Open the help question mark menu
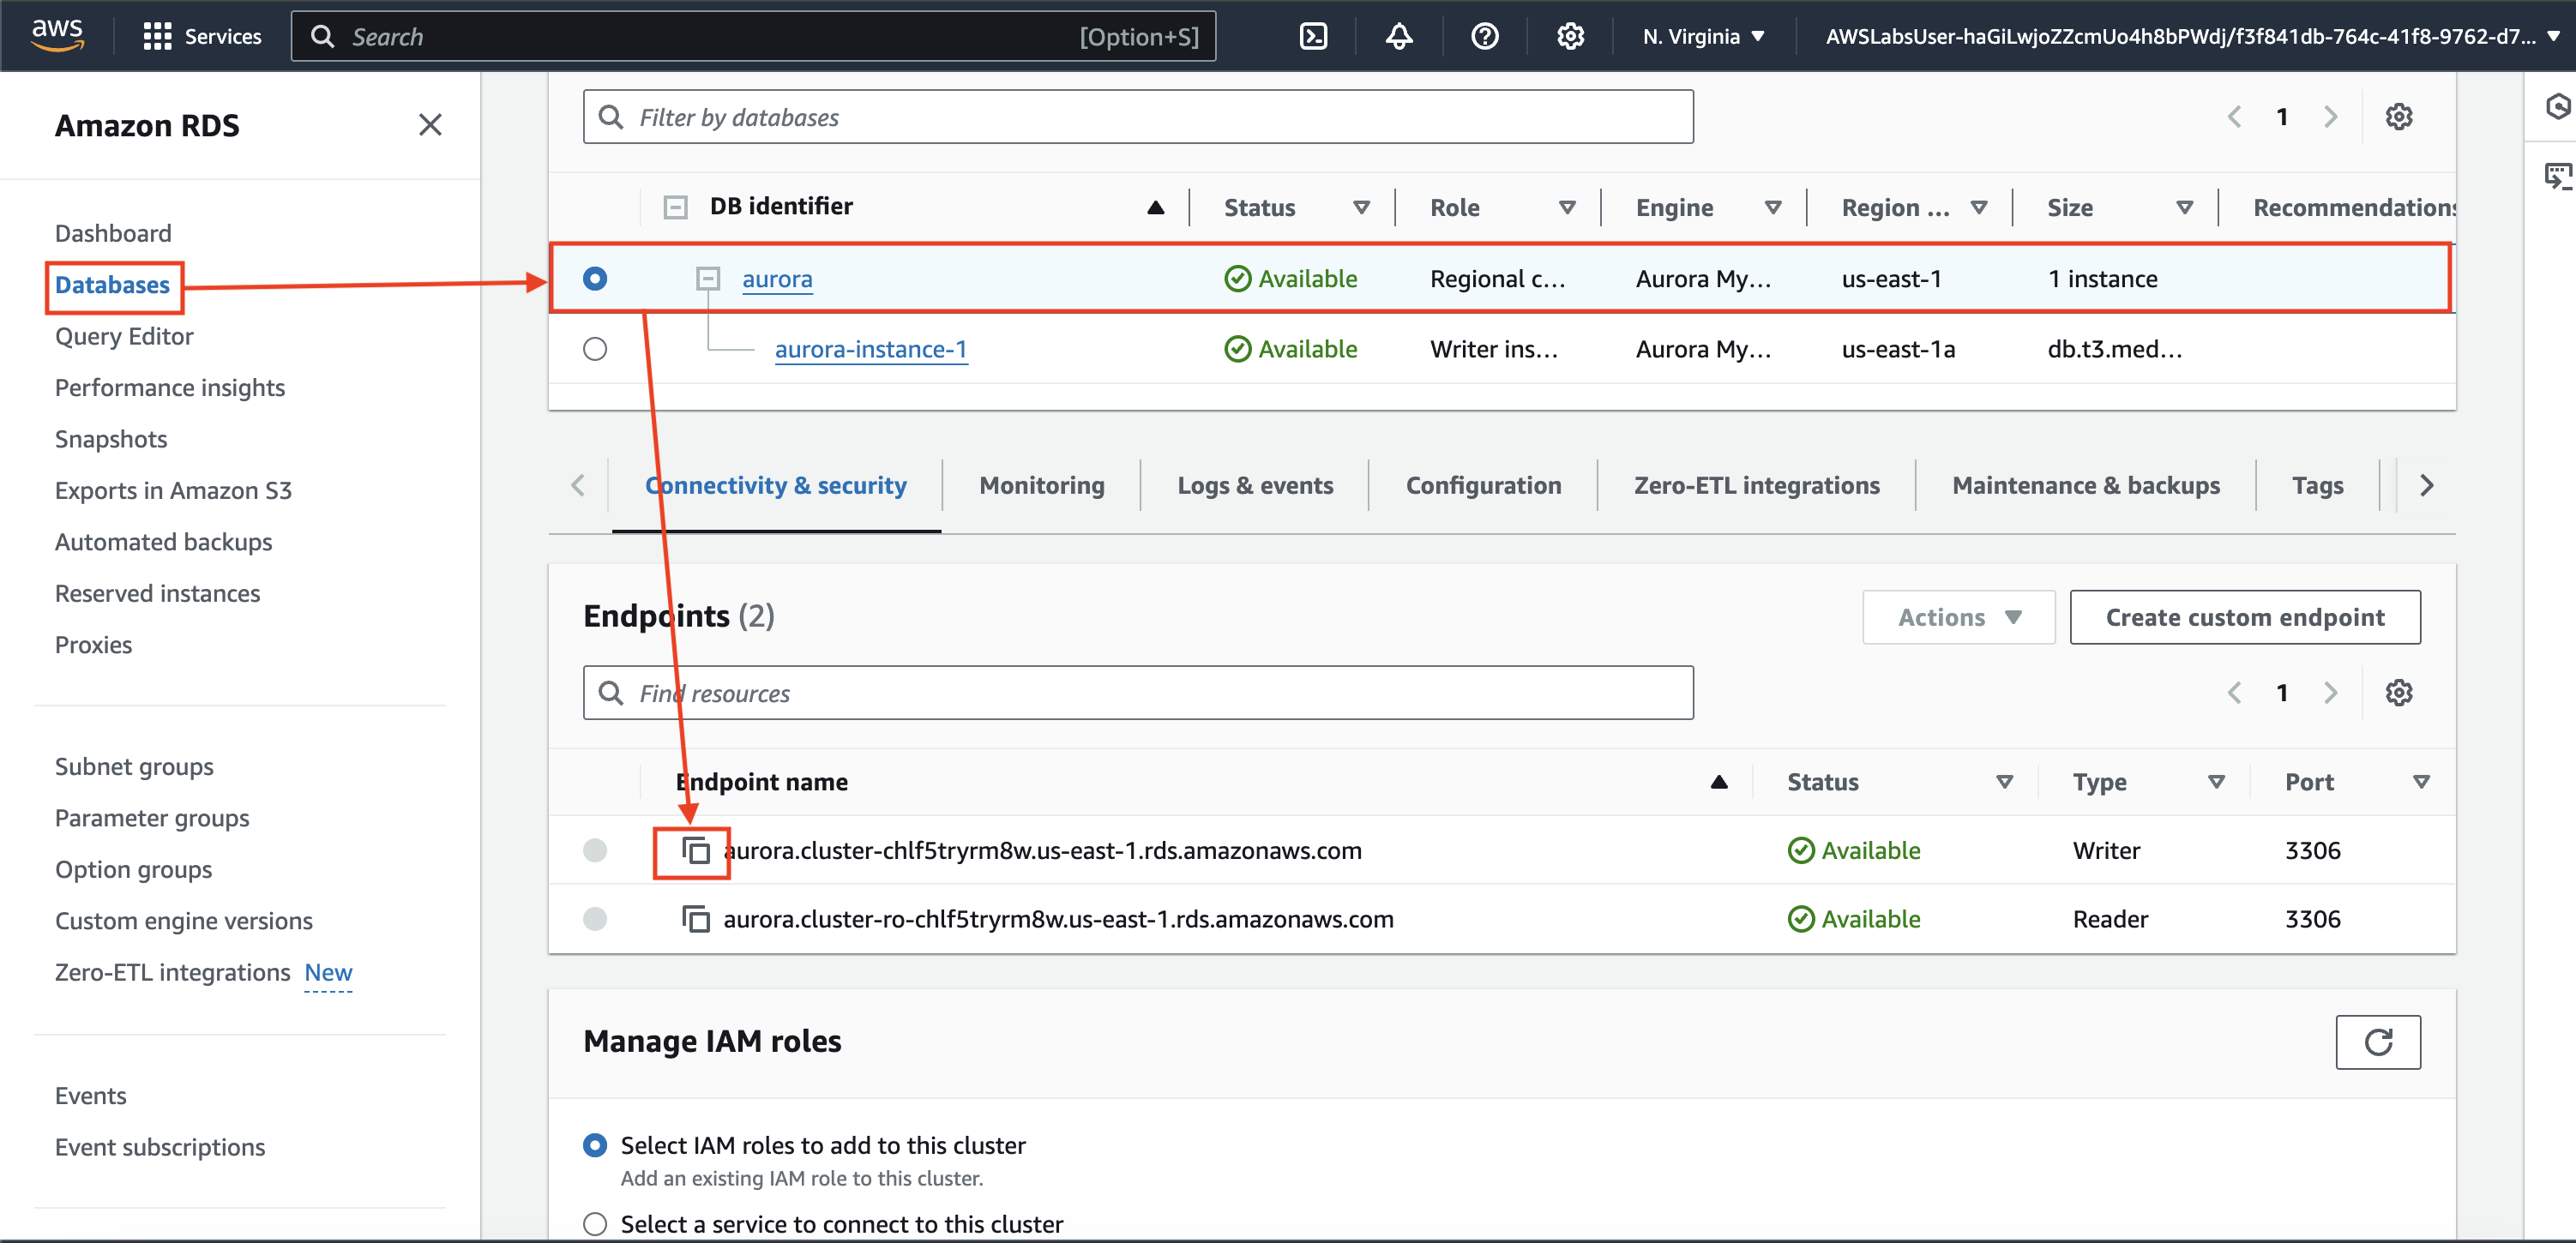Viewport: 2576px width, 1243px height. (x=1485, y=37)
